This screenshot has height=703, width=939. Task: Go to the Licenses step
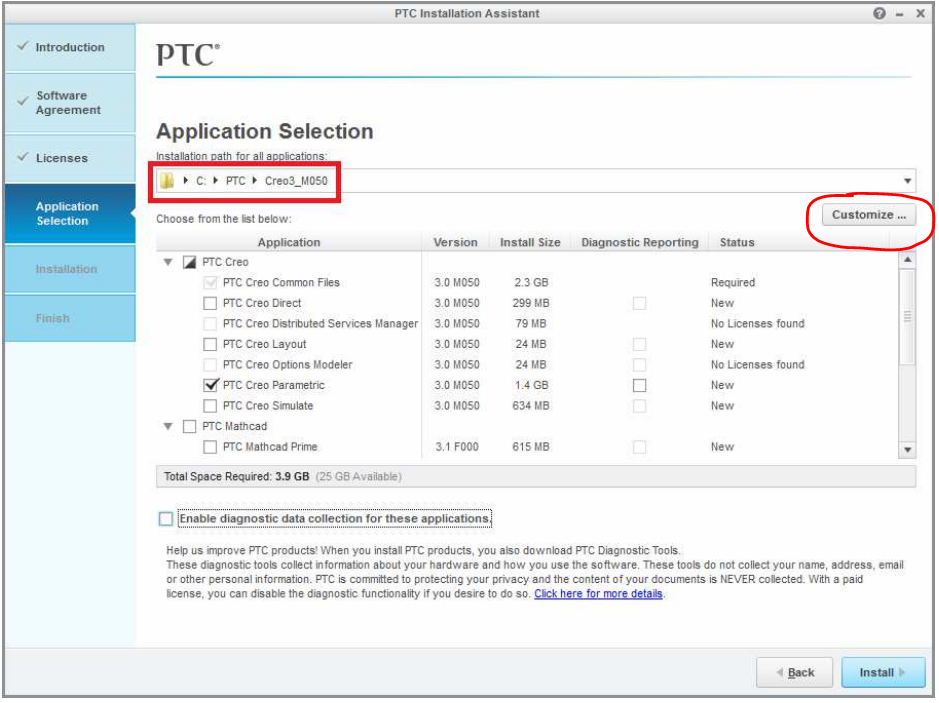pos(70,158)
